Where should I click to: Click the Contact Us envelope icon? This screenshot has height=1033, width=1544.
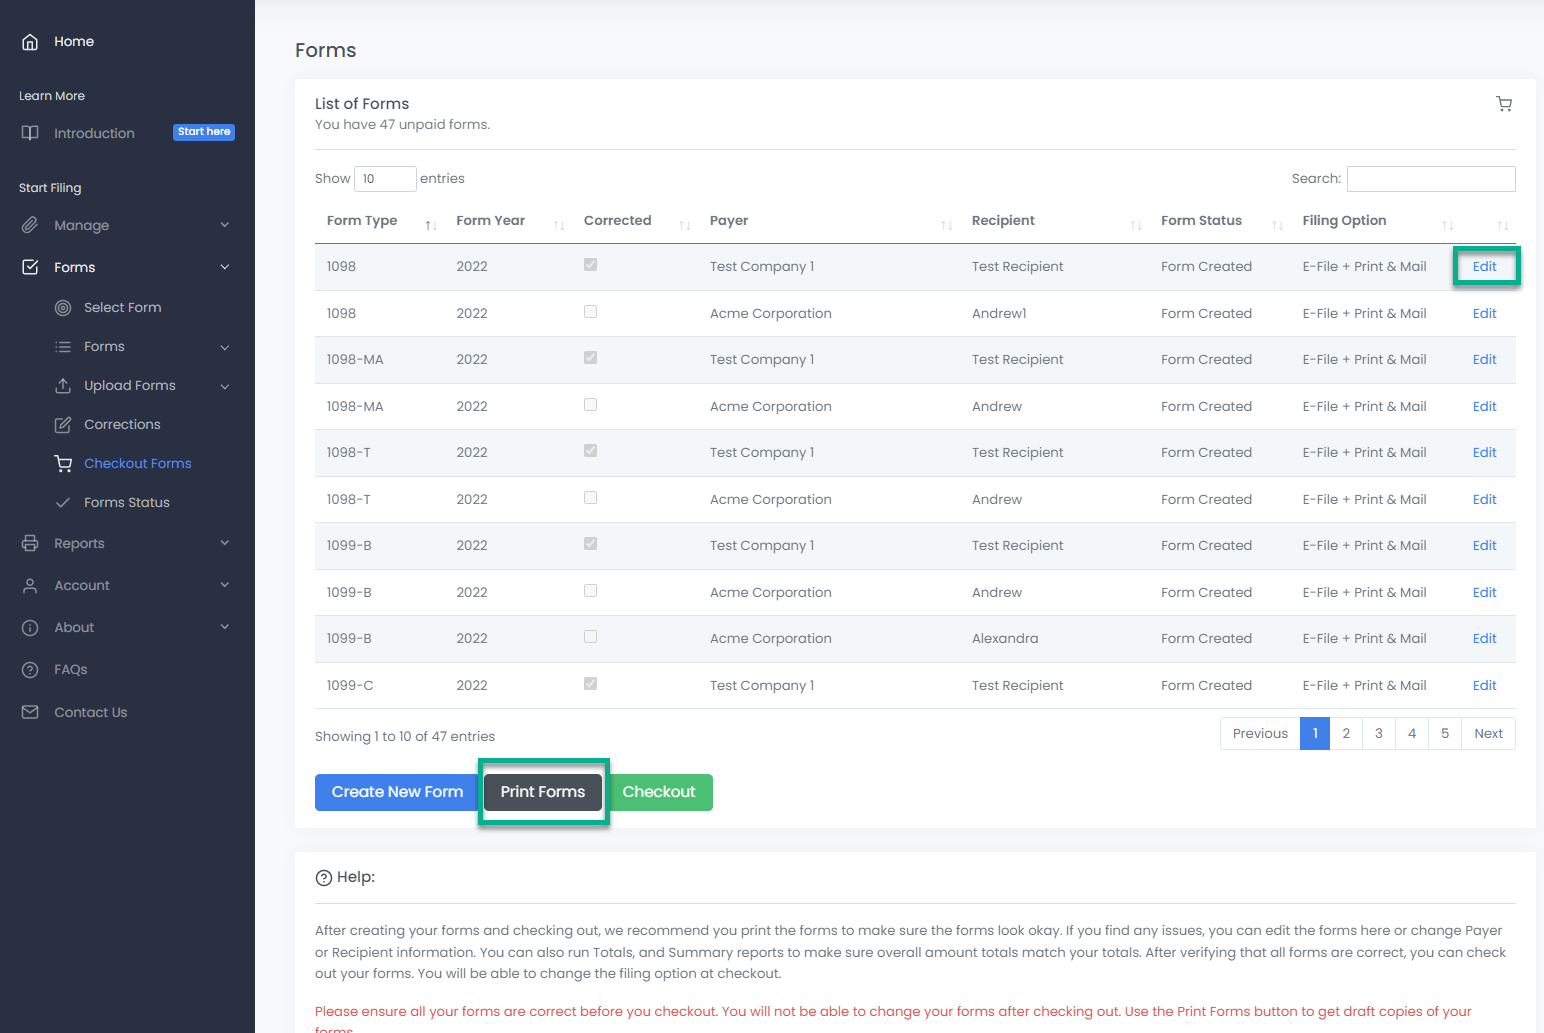coord(30,713)
